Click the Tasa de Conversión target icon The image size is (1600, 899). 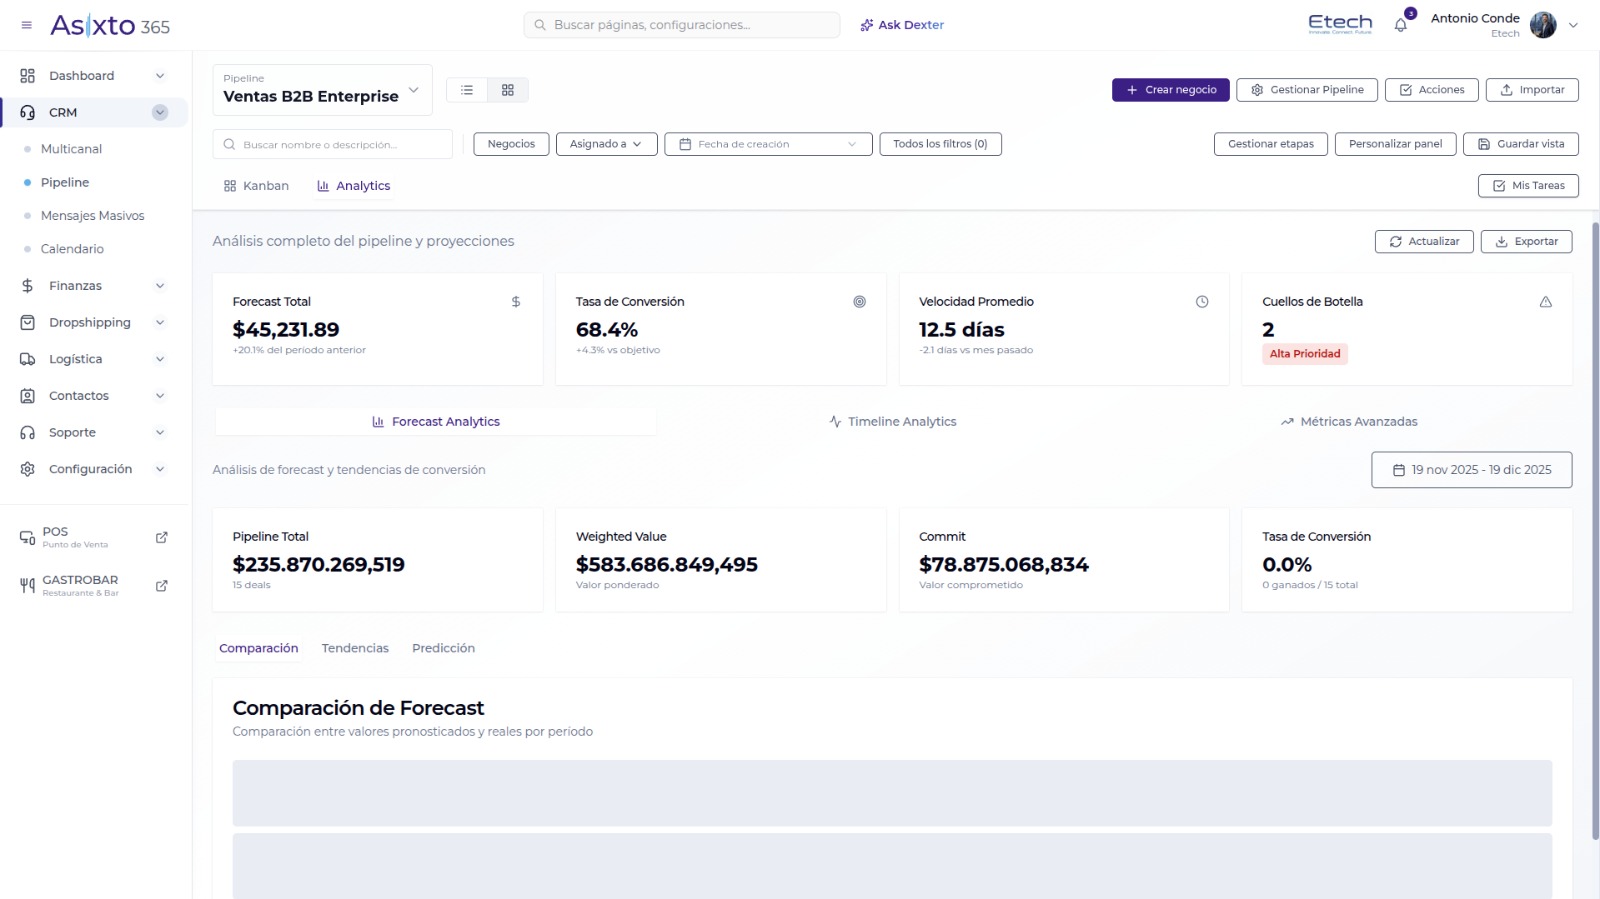point(859,302)
